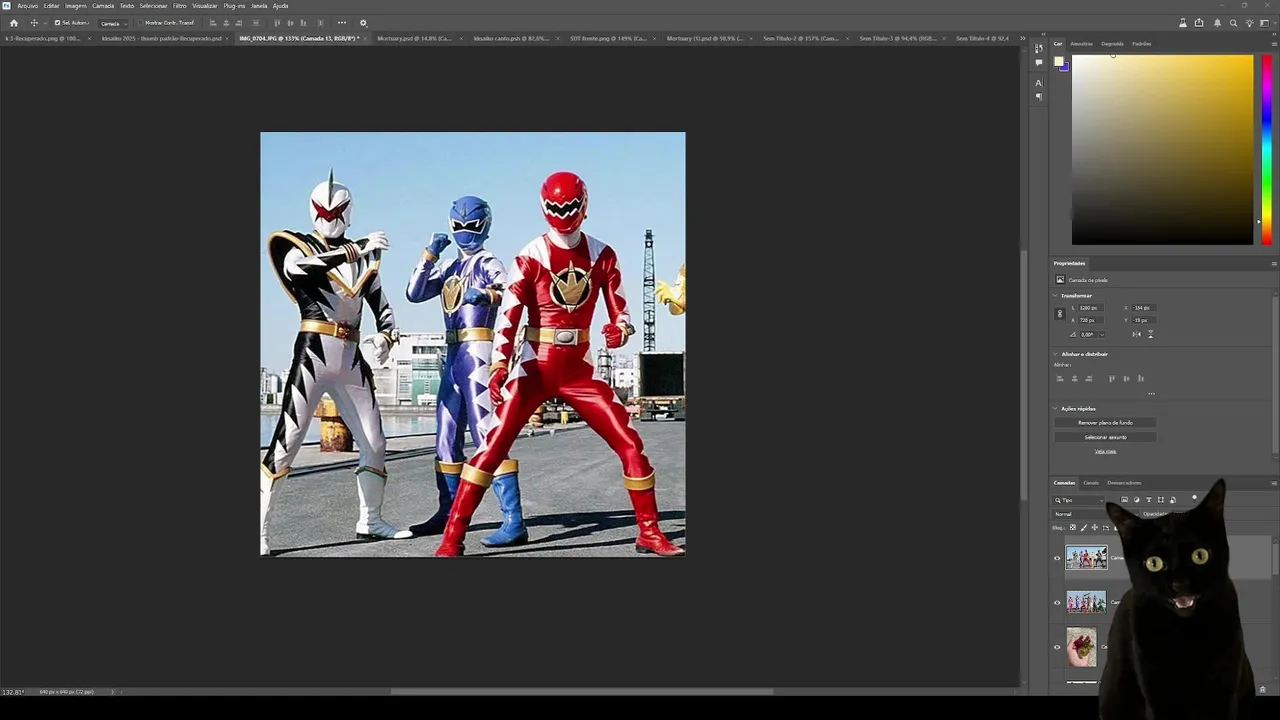Filter layers by type layer icon
The image size is (1280, 720).
[1148, 500]
